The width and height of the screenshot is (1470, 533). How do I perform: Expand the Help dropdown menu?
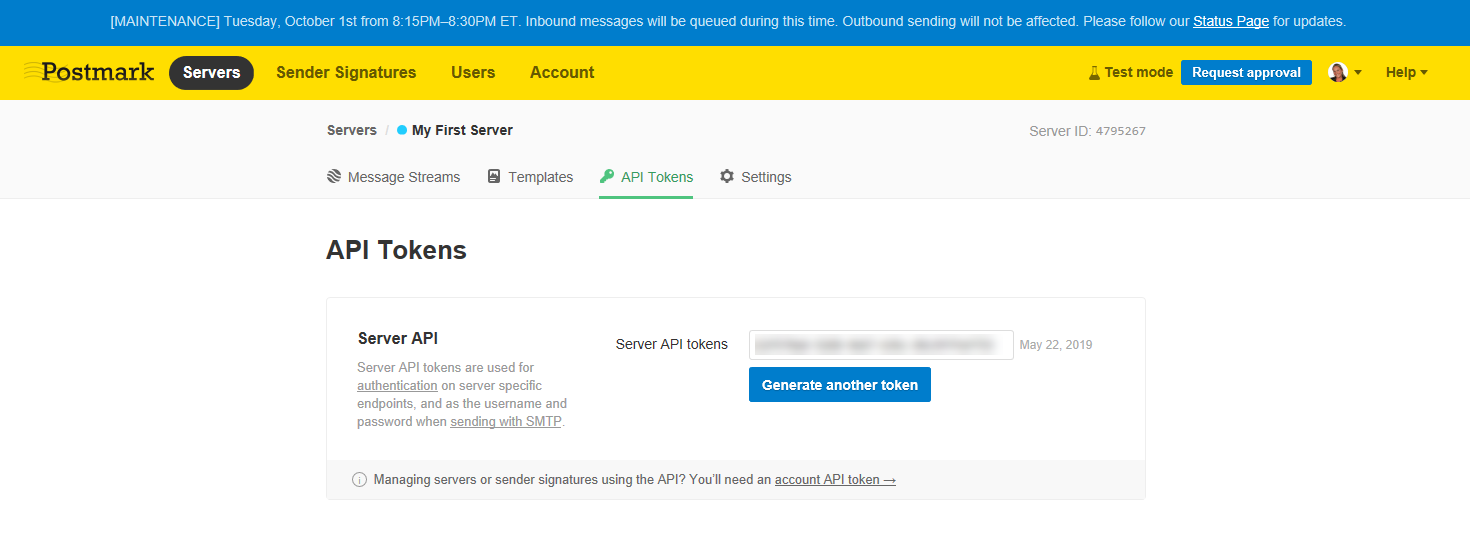pos(1406,72)
